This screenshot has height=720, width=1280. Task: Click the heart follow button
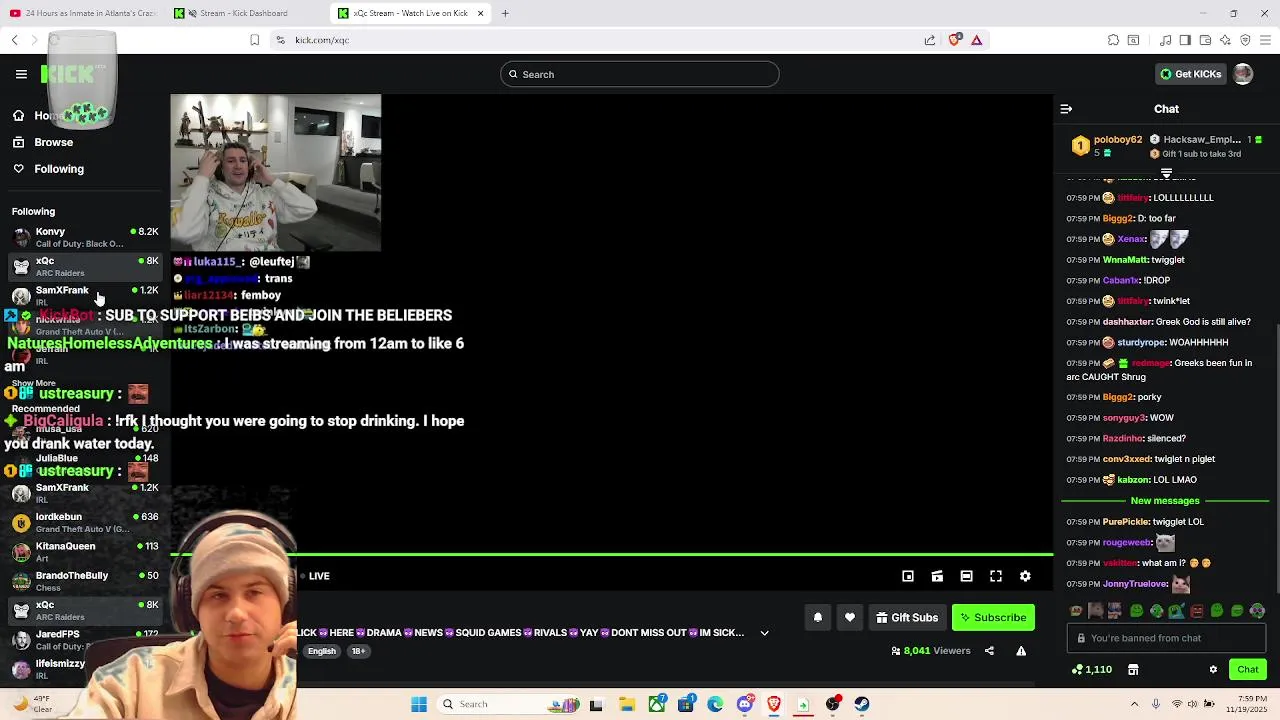click(850, 618)
